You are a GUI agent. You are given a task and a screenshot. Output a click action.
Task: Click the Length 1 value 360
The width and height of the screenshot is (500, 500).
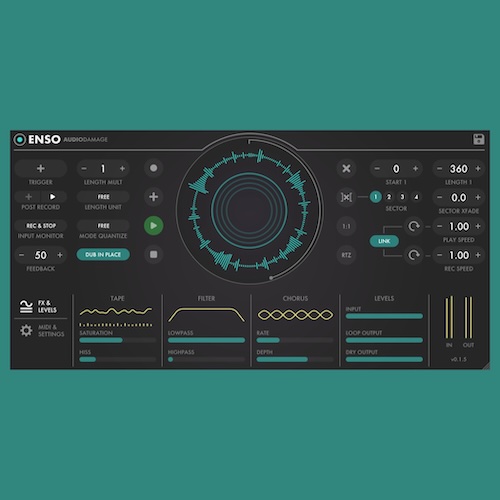pyautogui.click(x=459, y=169)
